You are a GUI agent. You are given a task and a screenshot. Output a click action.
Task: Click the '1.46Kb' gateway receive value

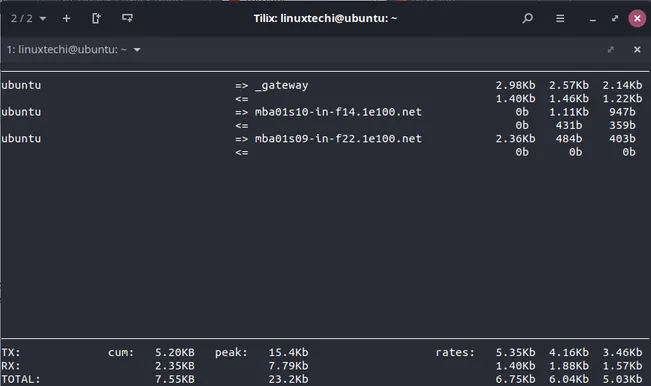[569, 99]
